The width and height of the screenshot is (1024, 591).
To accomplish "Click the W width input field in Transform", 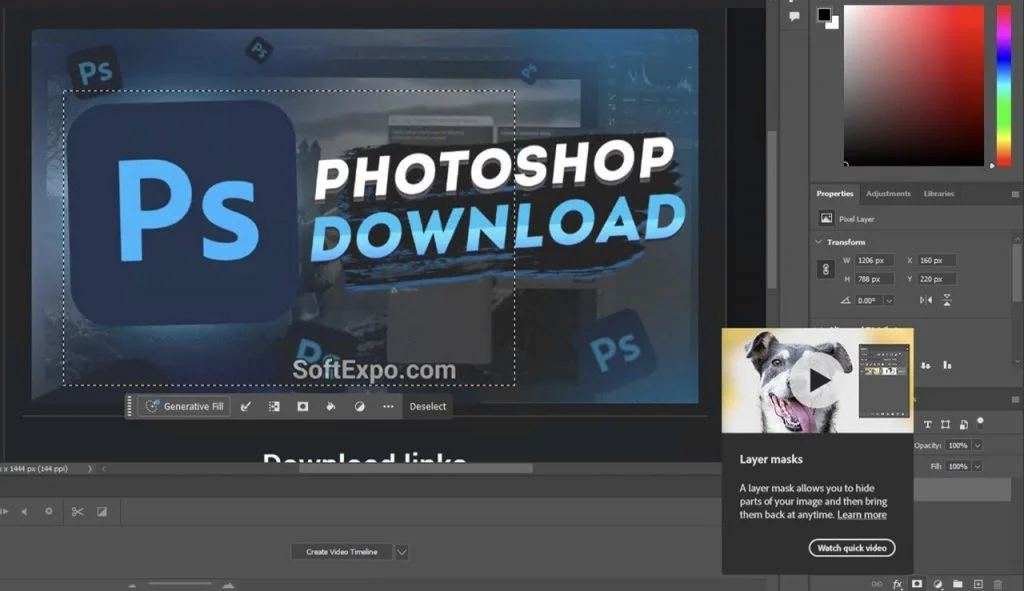I will tap(873, 260).
